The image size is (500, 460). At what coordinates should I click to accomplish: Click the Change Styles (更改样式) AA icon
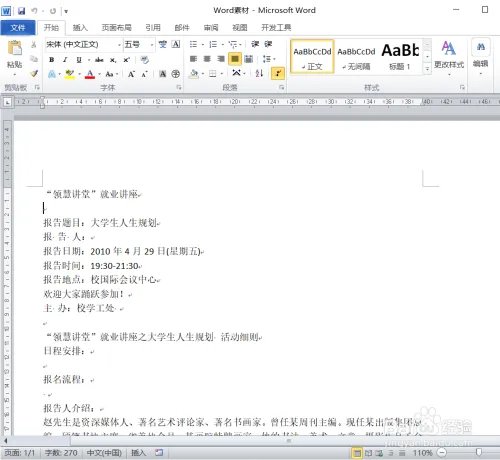coord(449,48)
